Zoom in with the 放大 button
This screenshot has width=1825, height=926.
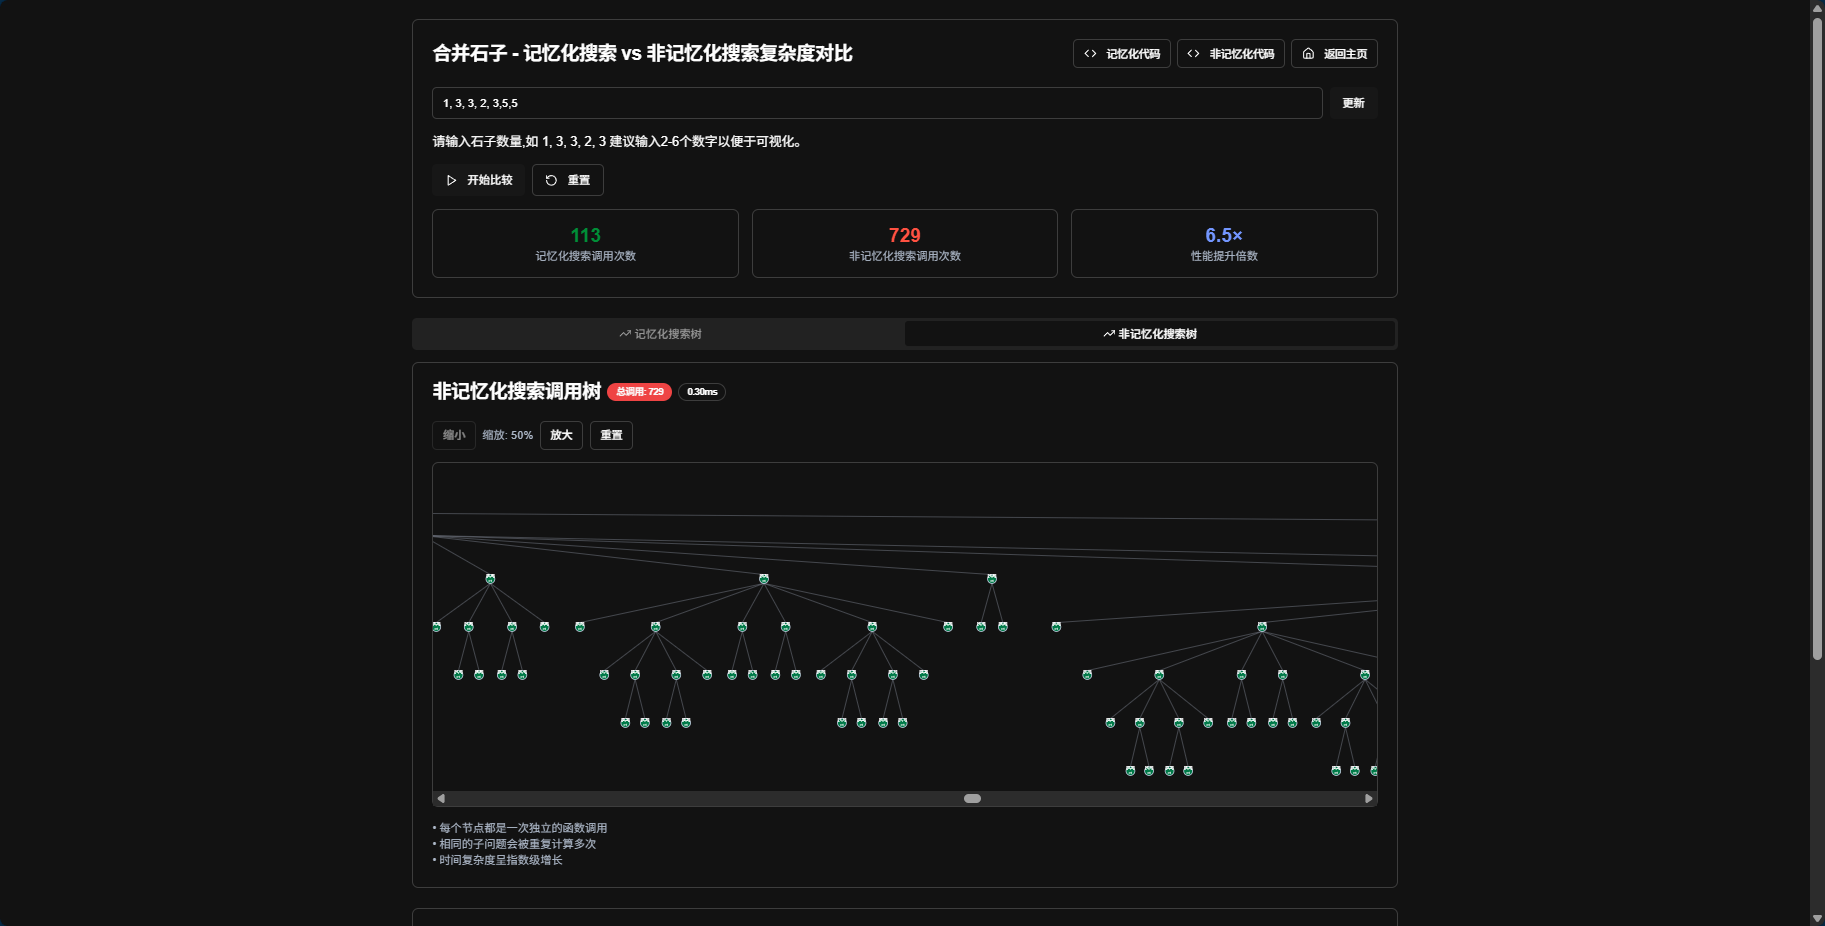561,435
